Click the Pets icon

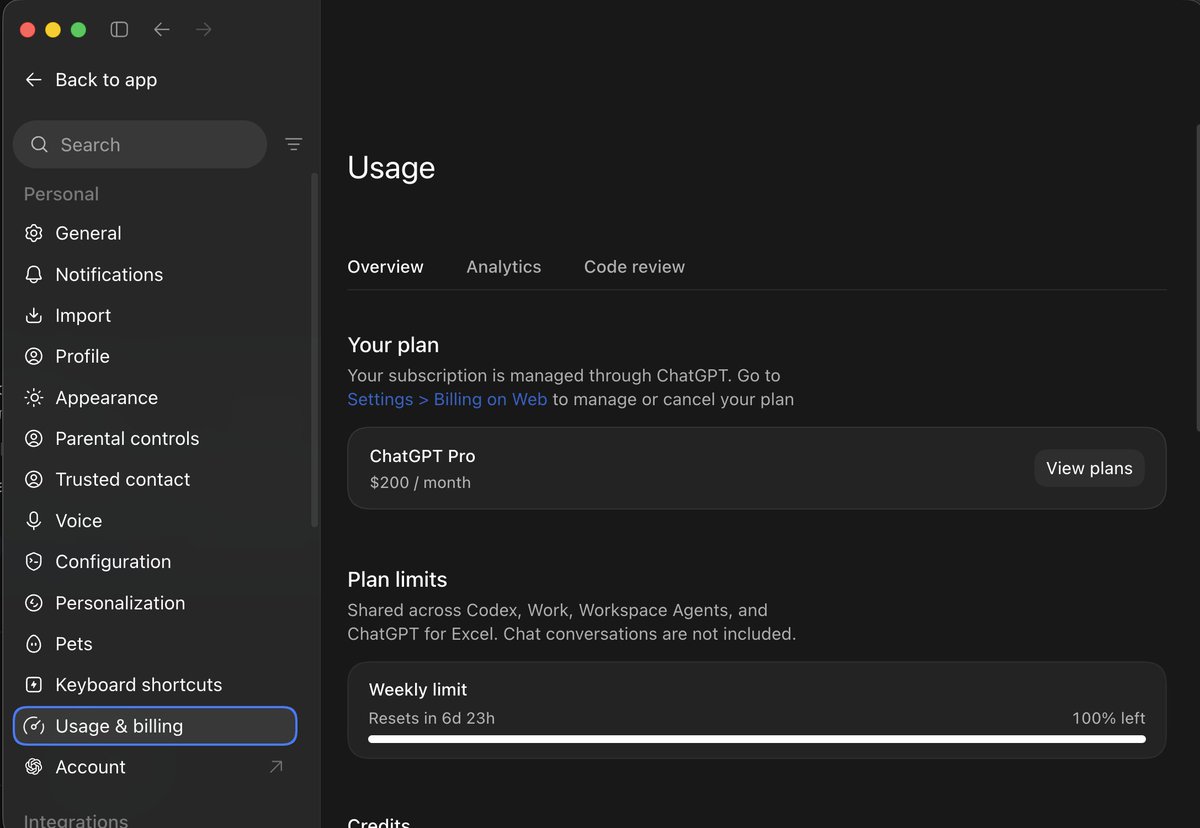click(x=34, y=644)
